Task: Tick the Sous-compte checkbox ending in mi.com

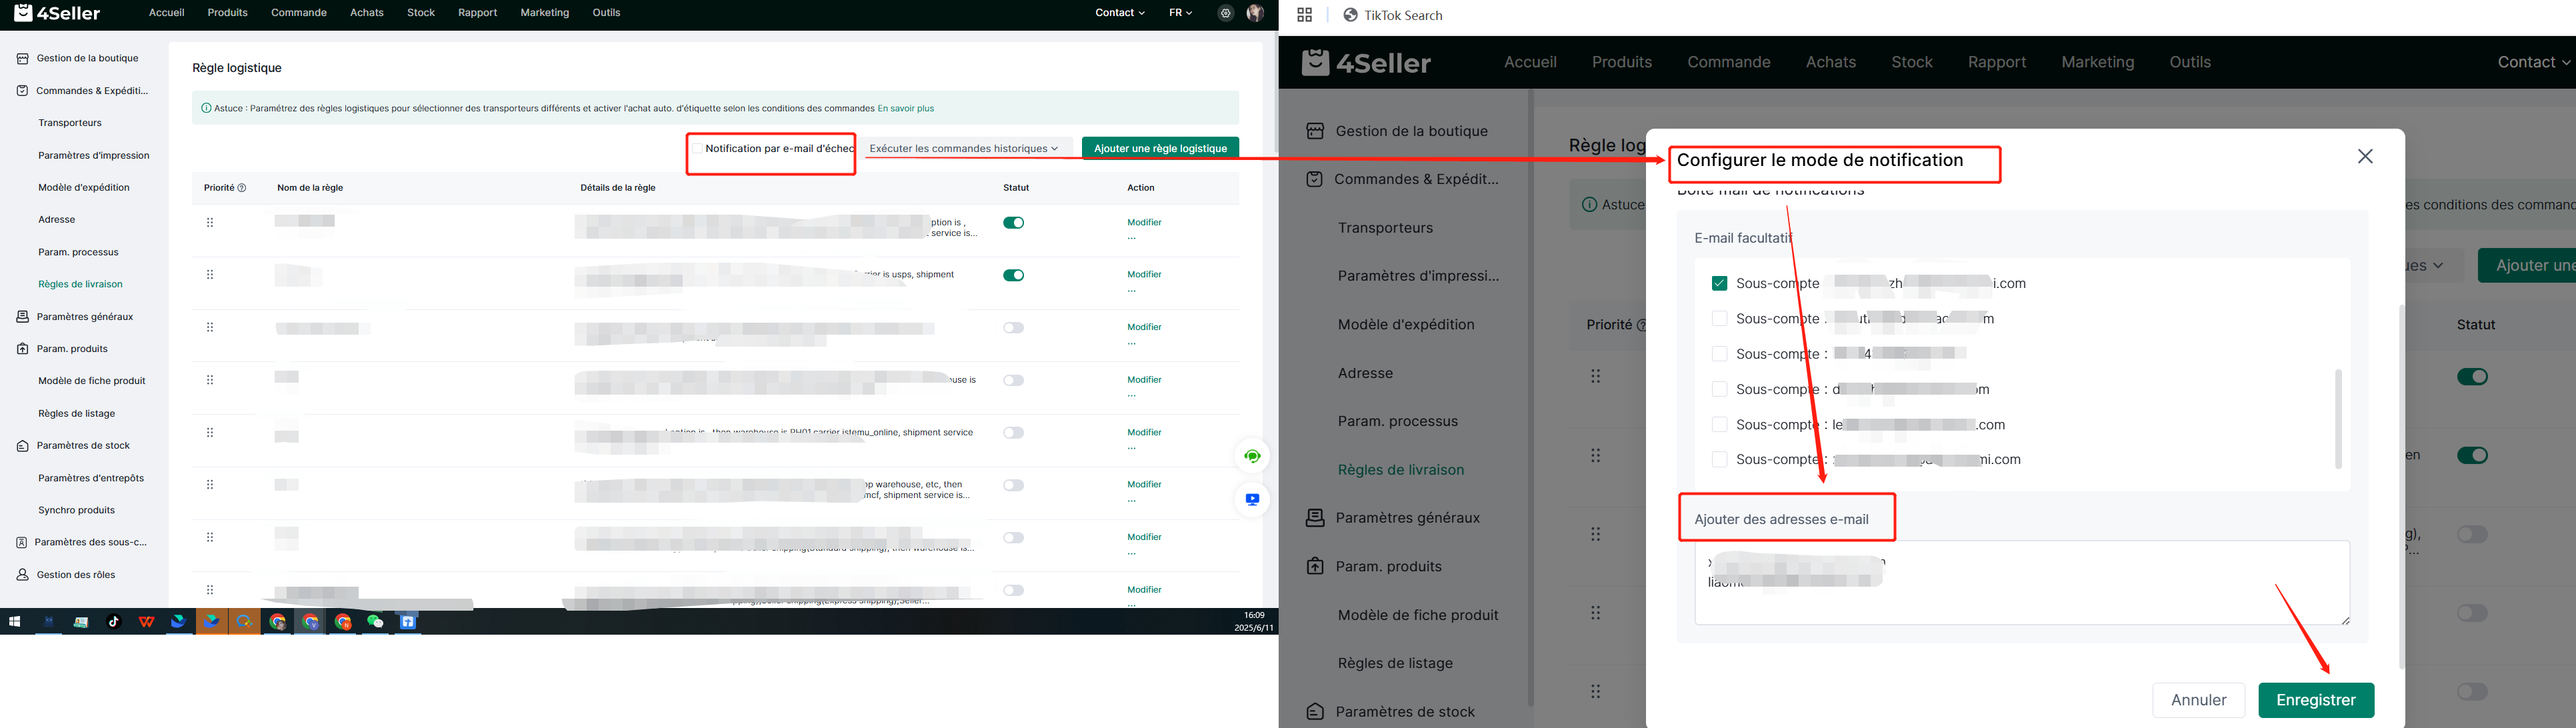Action: (x=1719, y=460)
